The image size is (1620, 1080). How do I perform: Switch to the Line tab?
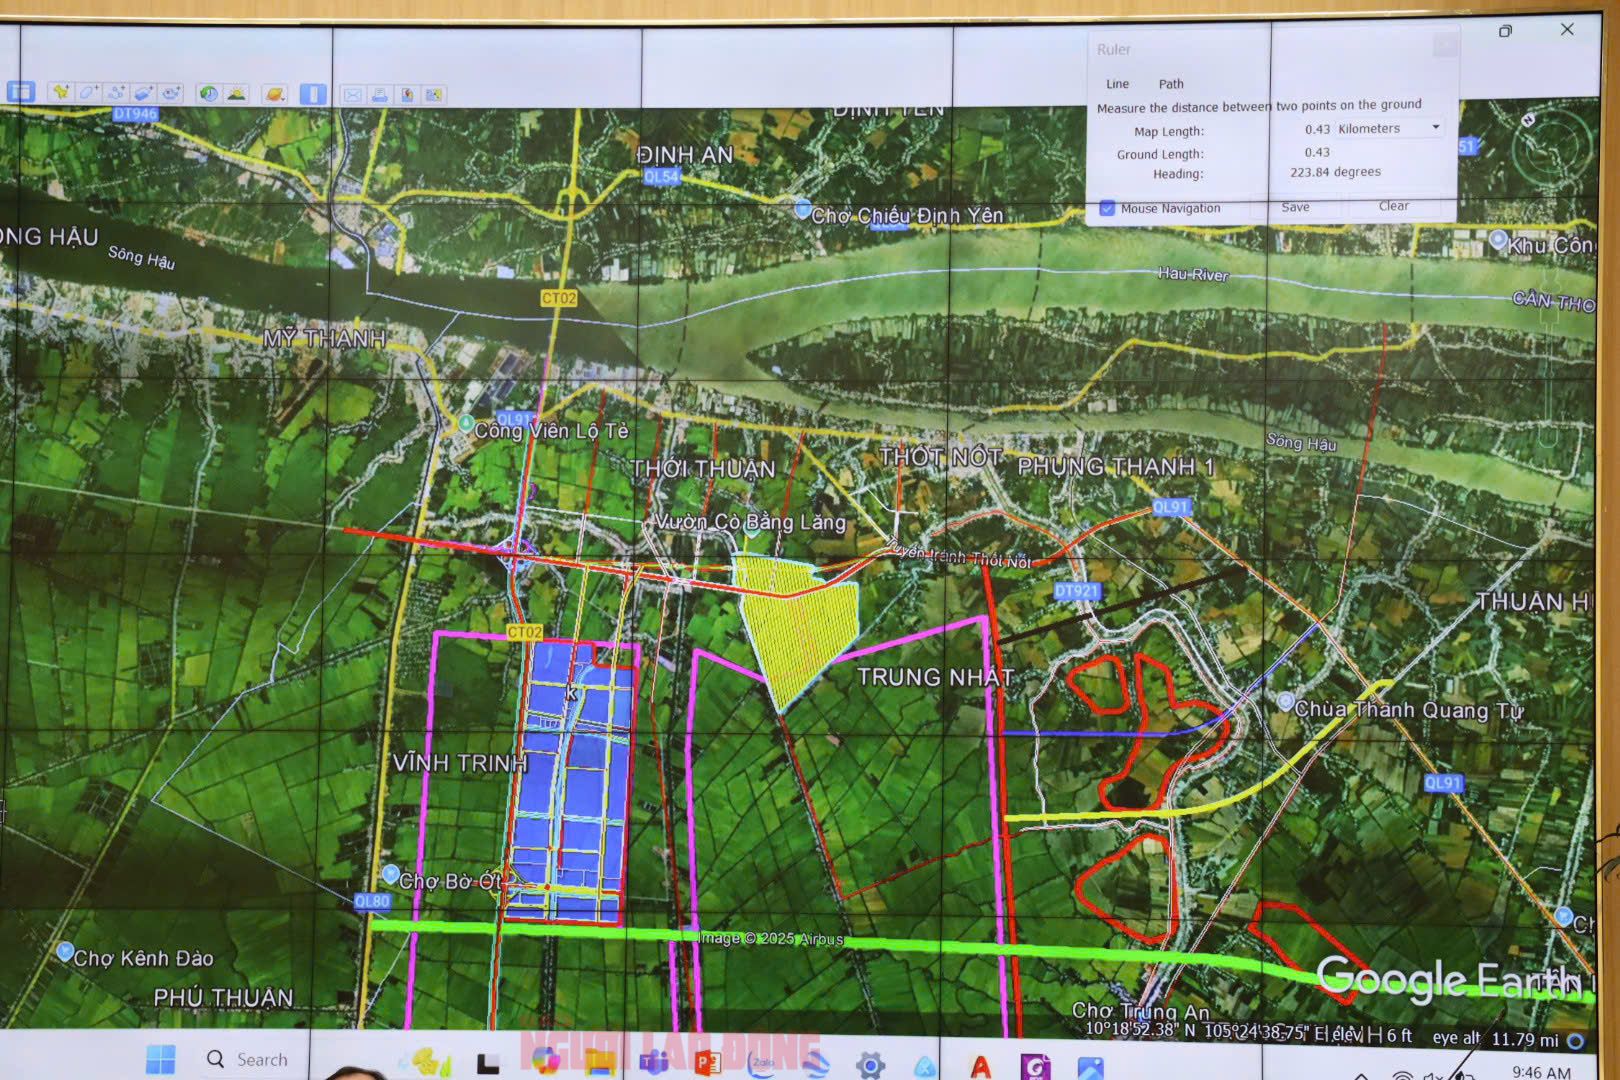coord(1117,84)
